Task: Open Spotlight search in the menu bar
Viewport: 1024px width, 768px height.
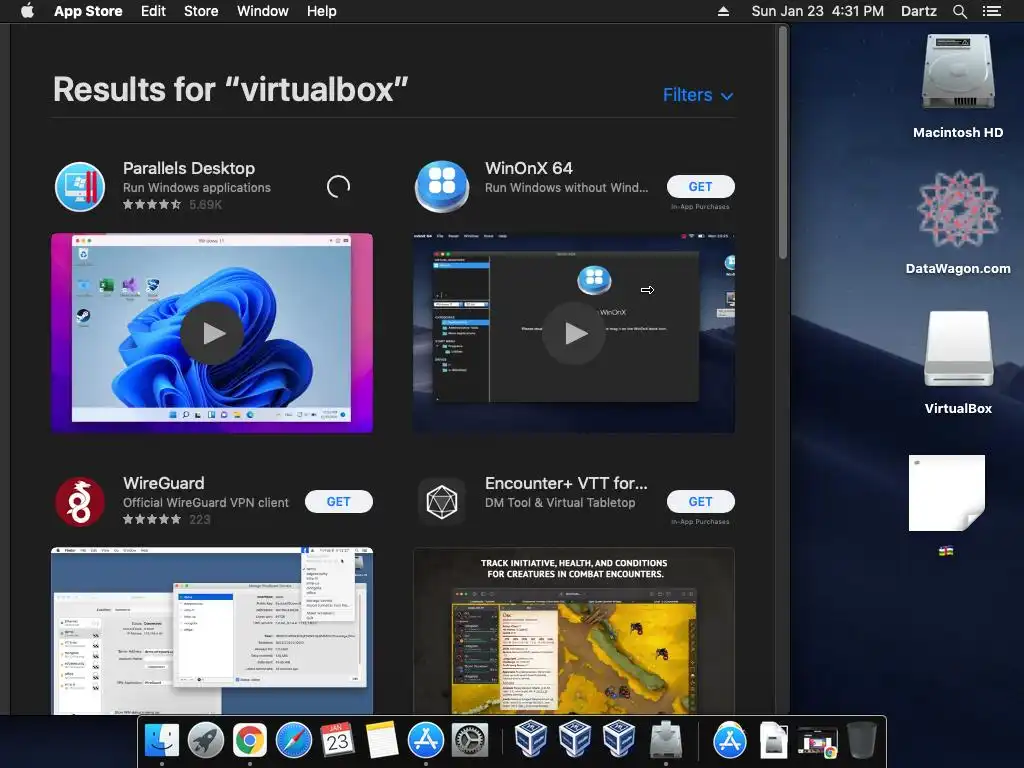Action: (x=959, y=11)
